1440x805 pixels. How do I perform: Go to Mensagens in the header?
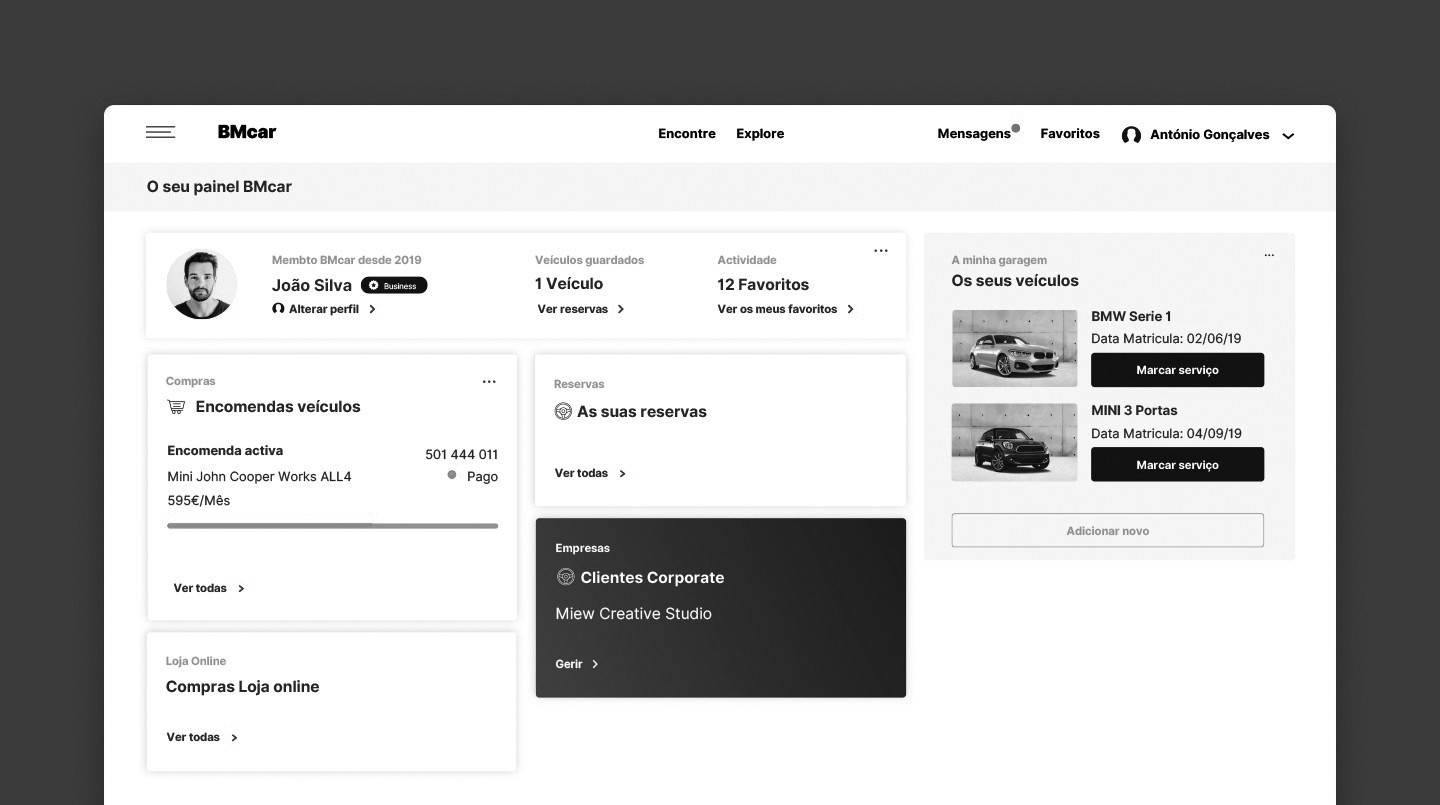click(x=973, y=134)
